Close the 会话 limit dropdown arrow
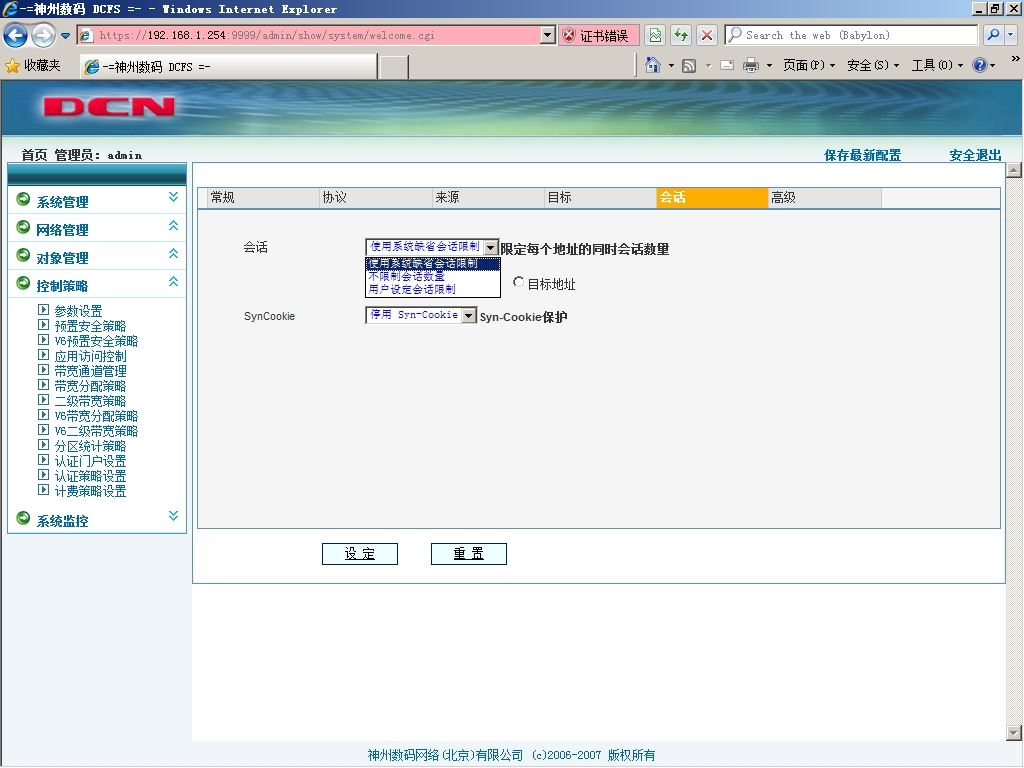 pos(490,248)
